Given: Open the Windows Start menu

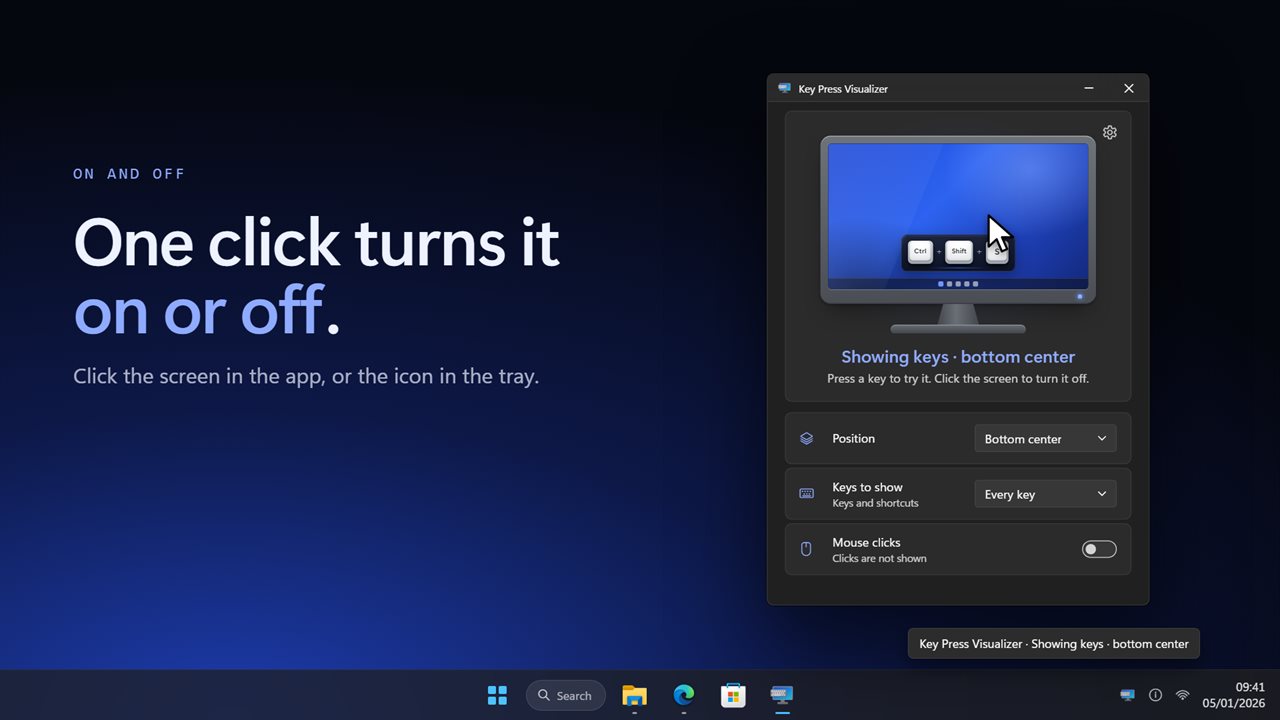Looking at the screenshot, I should (497, 695).
